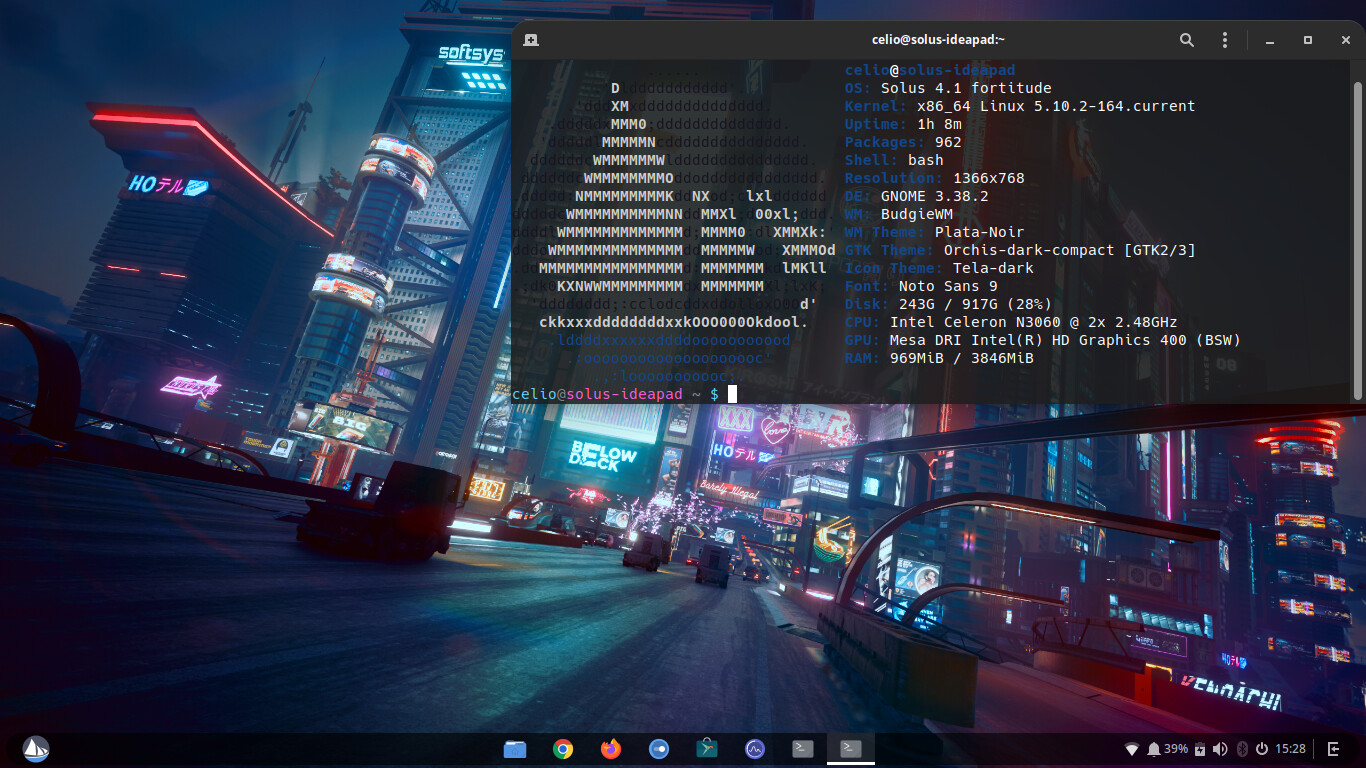This screenshot has width=1366, height=768.
Task: Open the Wi-Fi network indicator
Action: point(1132,749)
